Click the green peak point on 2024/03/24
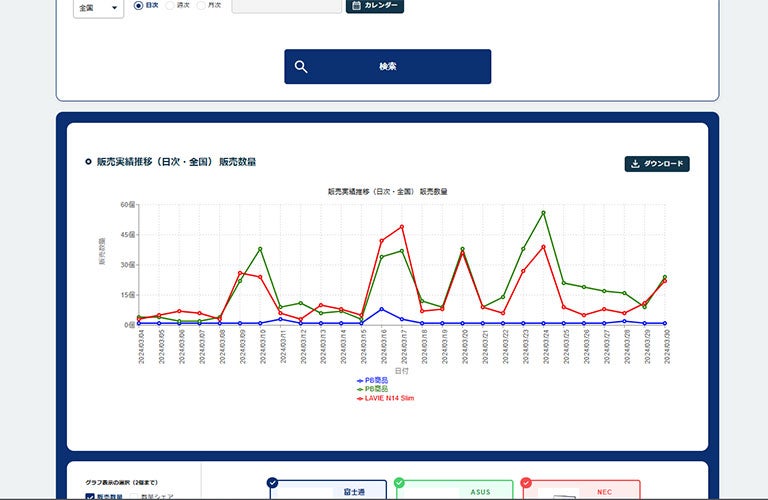768x500 pixels. tap(543, 213)
